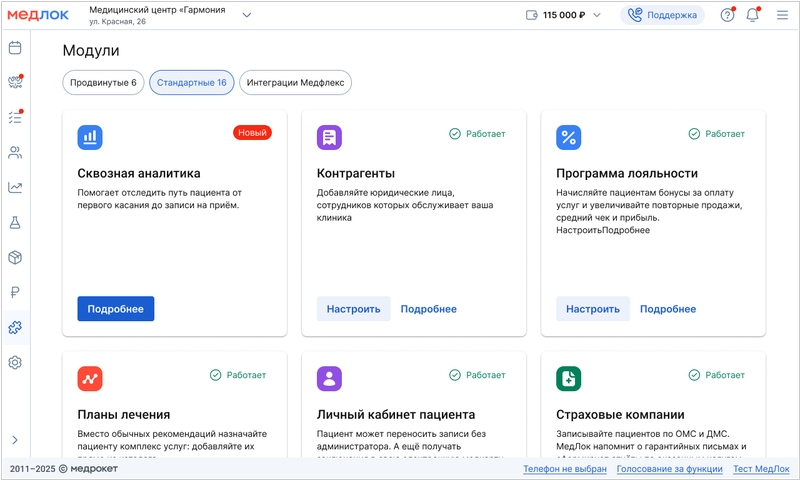
Task: Open the analytics chart sidebar icon
Action: pos(15,187)
